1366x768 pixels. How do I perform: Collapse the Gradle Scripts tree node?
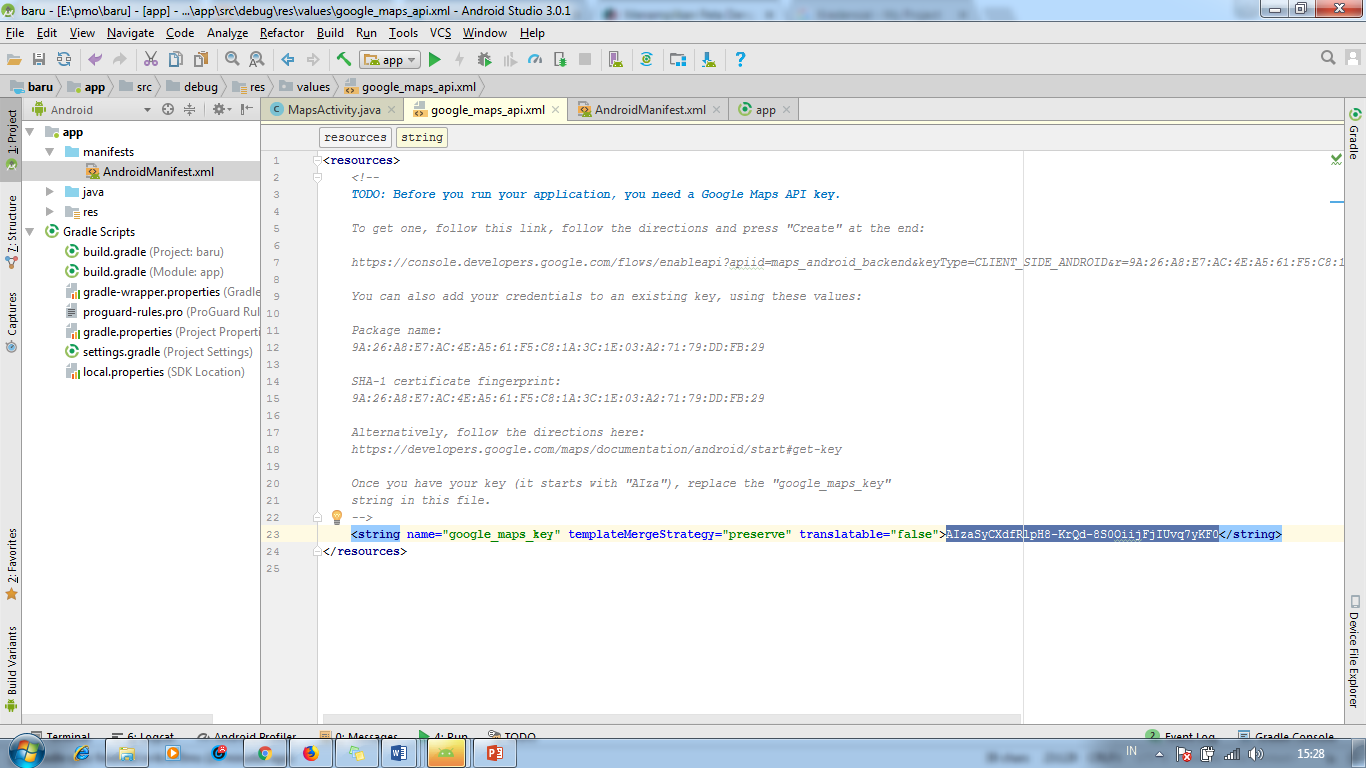[30, 232]
